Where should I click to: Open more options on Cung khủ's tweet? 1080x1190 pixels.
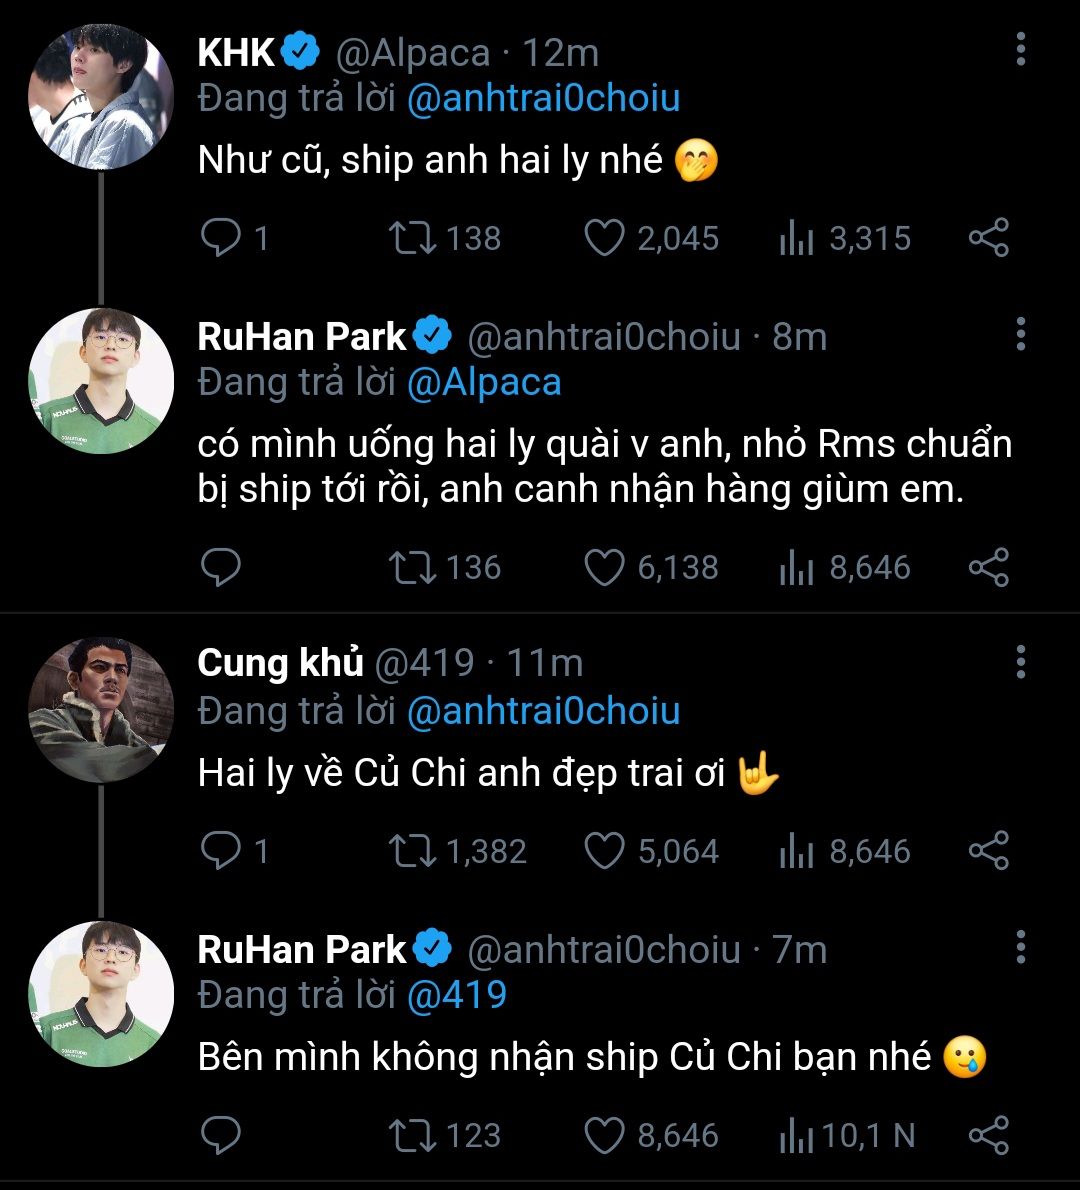click(x=1020, y=662)
